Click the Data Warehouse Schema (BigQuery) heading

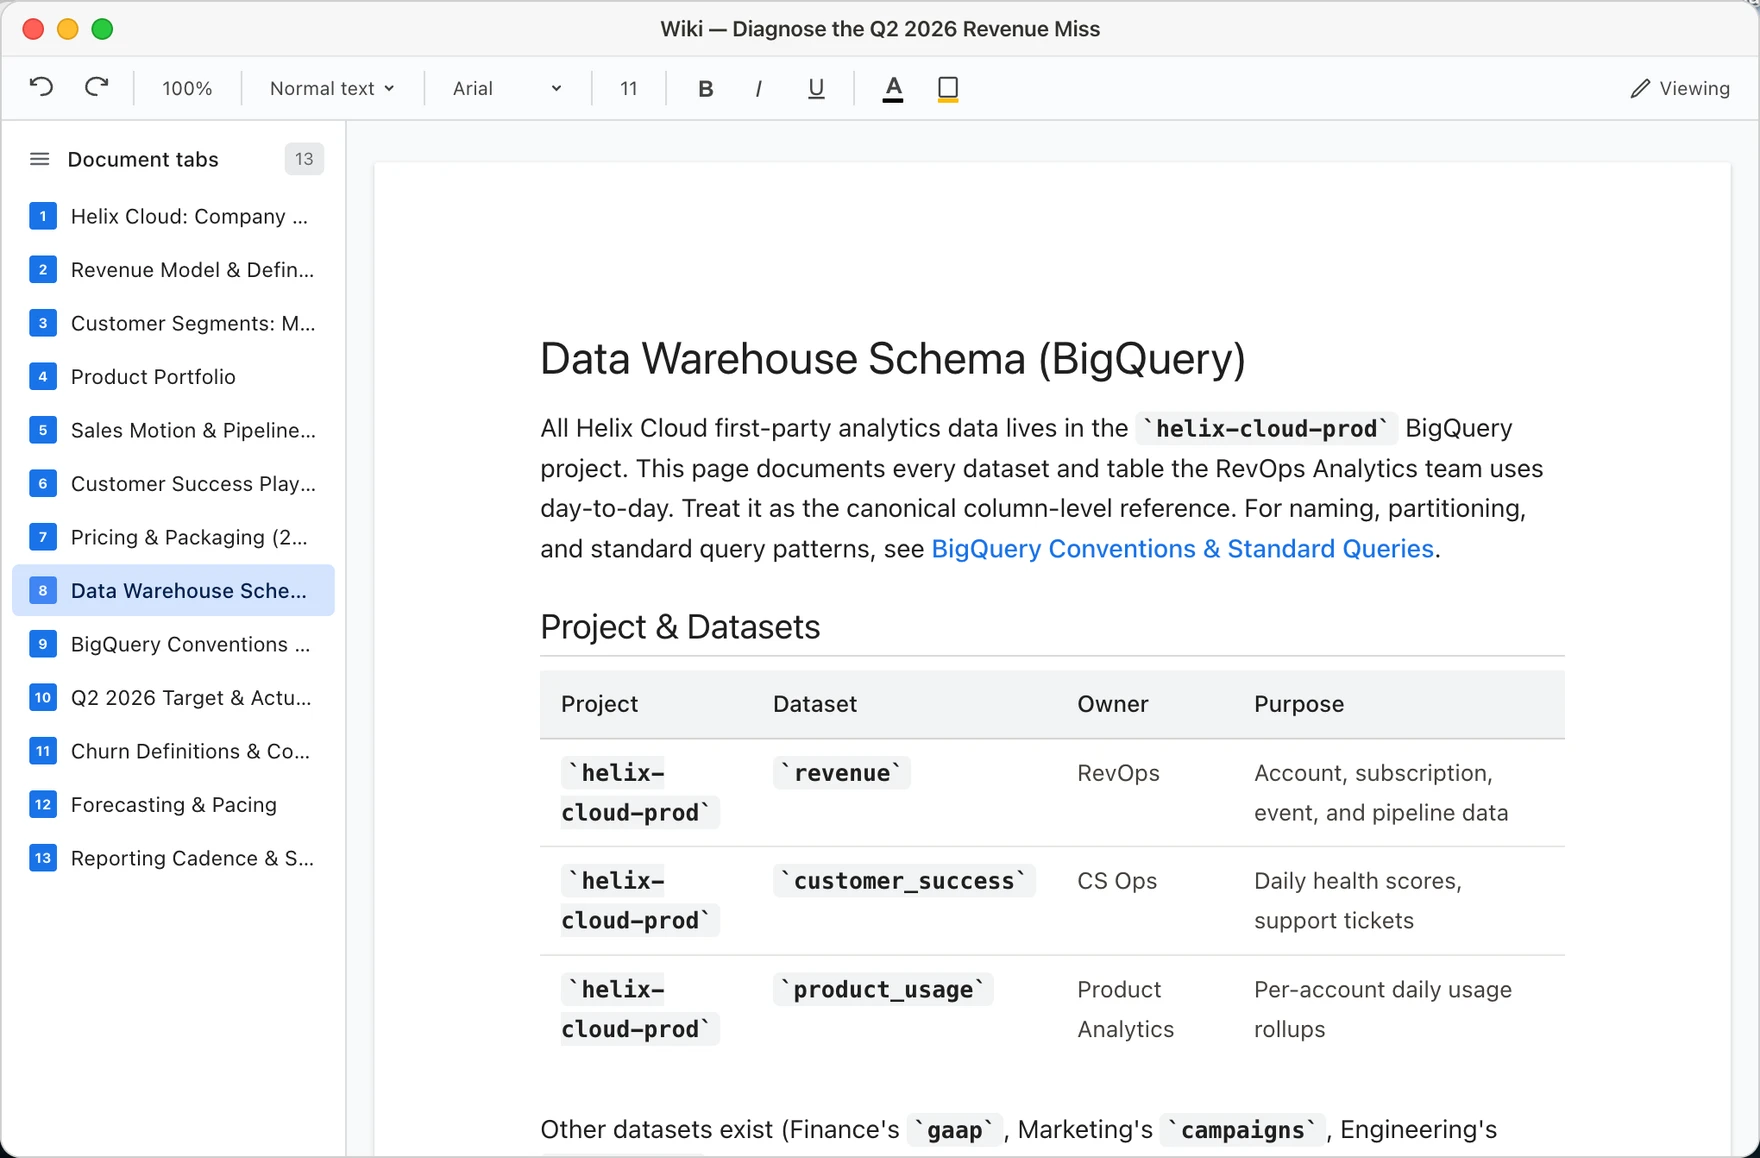[x=893, y=359]
